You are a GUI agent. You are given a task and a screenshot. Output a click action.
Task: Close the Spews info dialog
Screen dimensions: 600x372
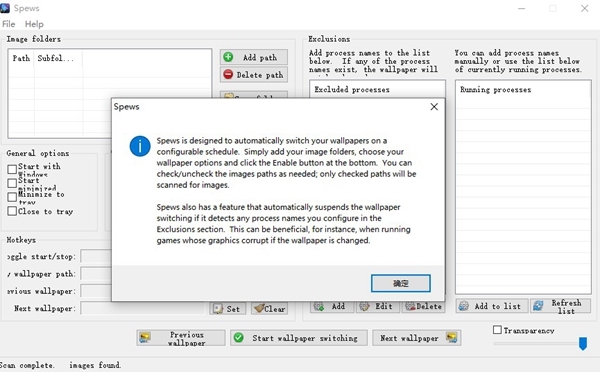coord(434,107)
